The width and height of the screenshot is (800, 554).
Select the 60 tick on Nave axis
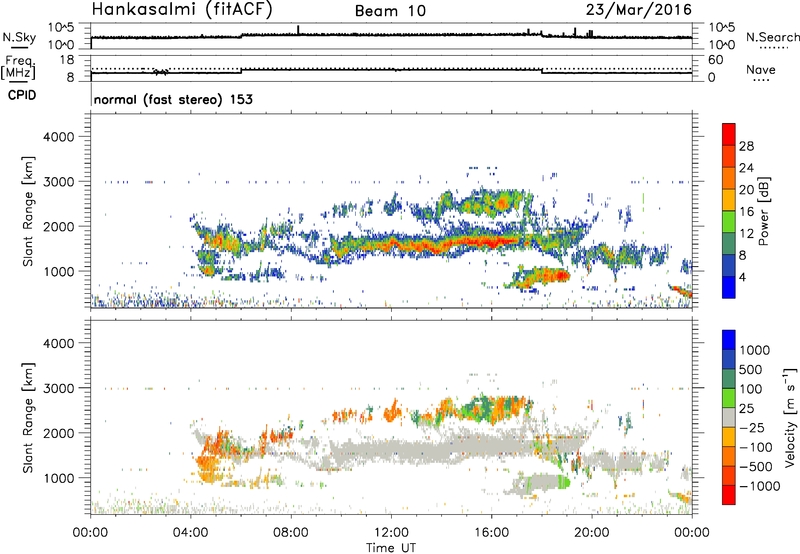tap(715, 60)
